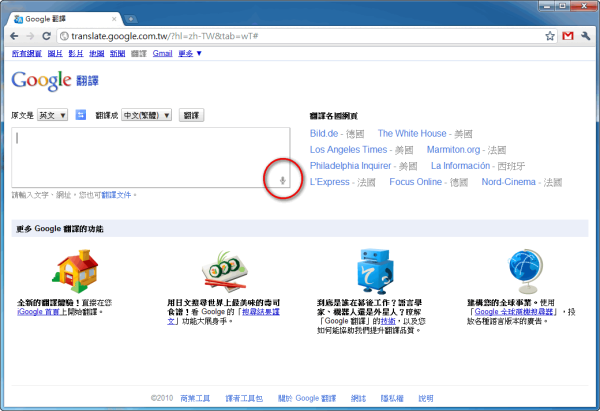Focus the translation text input box

(x=151, y=157)
